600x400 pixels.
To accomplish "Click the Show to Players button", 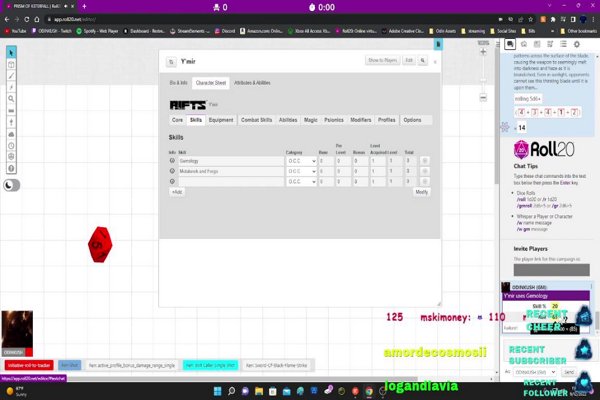I will tap(382, 60).
